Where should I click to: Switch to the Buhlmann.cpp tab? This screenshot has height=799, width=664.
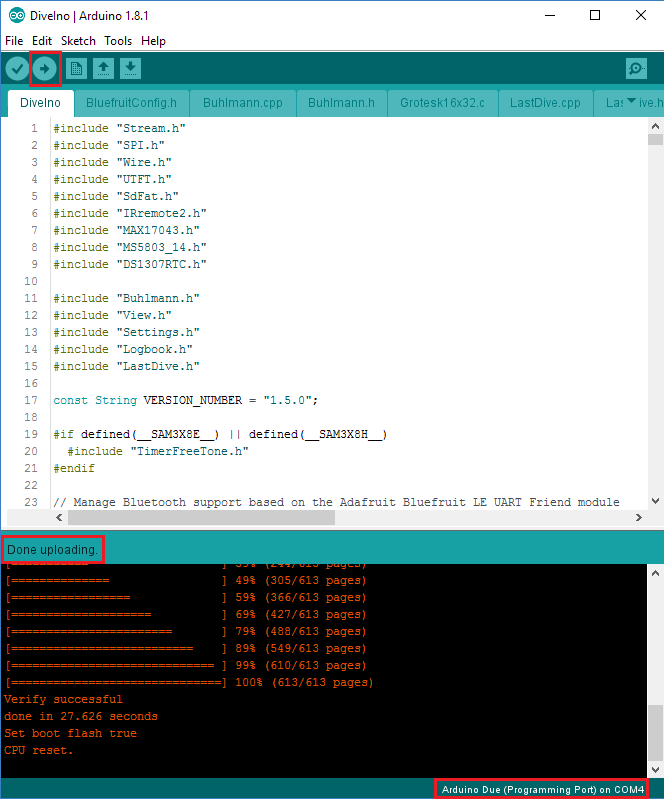coord(243,103)
